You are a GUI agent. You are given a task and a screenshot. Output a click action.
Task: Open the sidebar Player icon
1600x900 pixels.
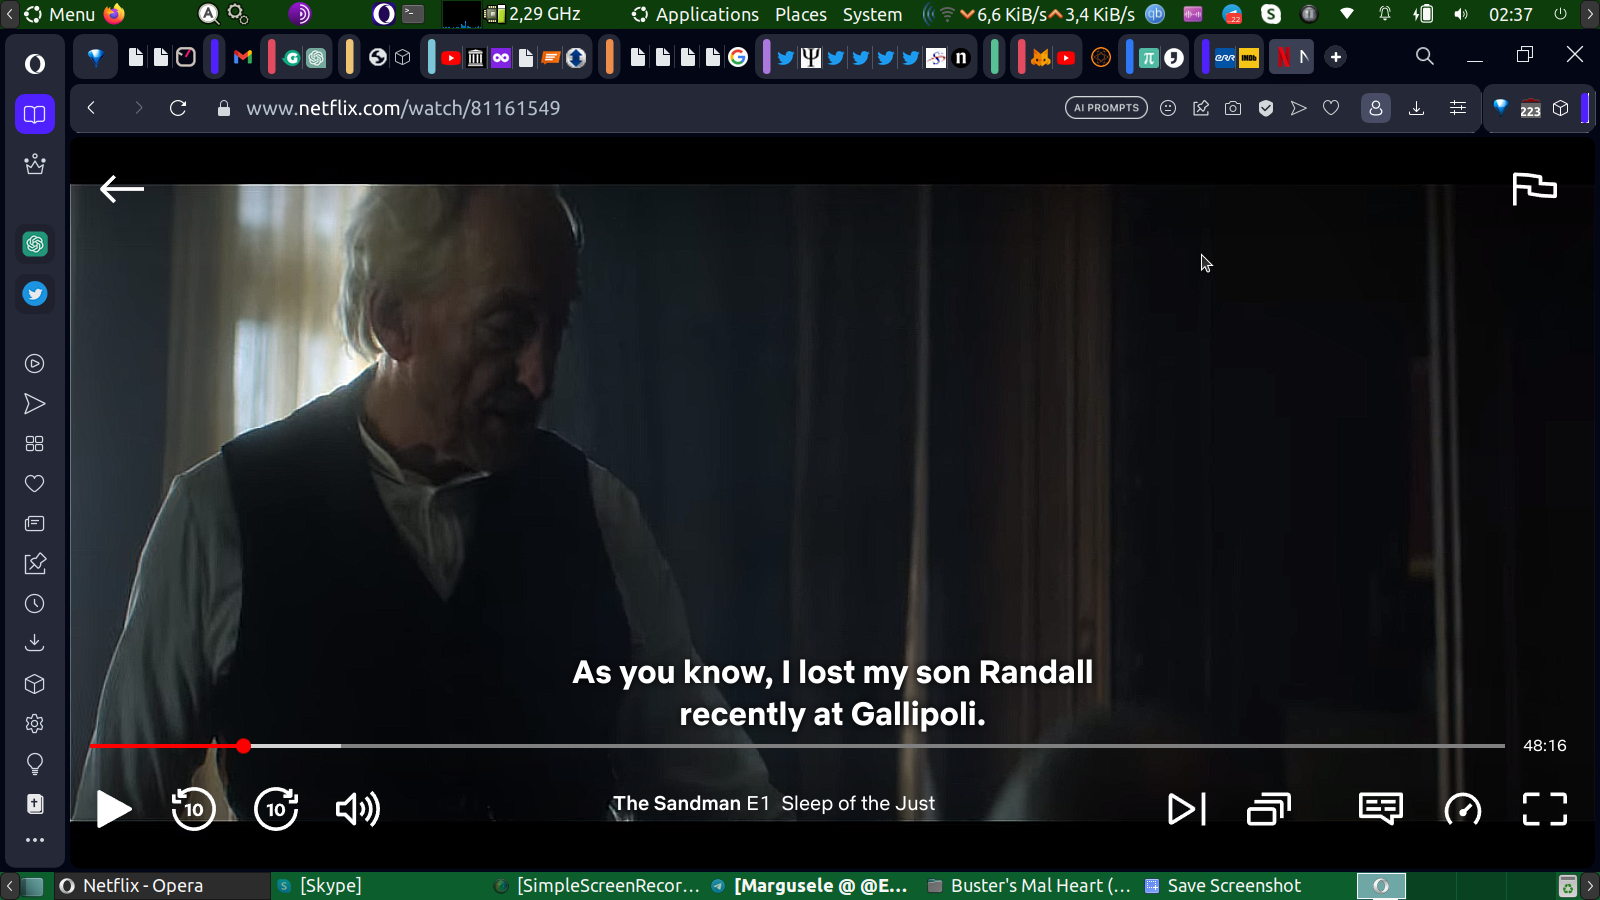[x=35, y=364]
